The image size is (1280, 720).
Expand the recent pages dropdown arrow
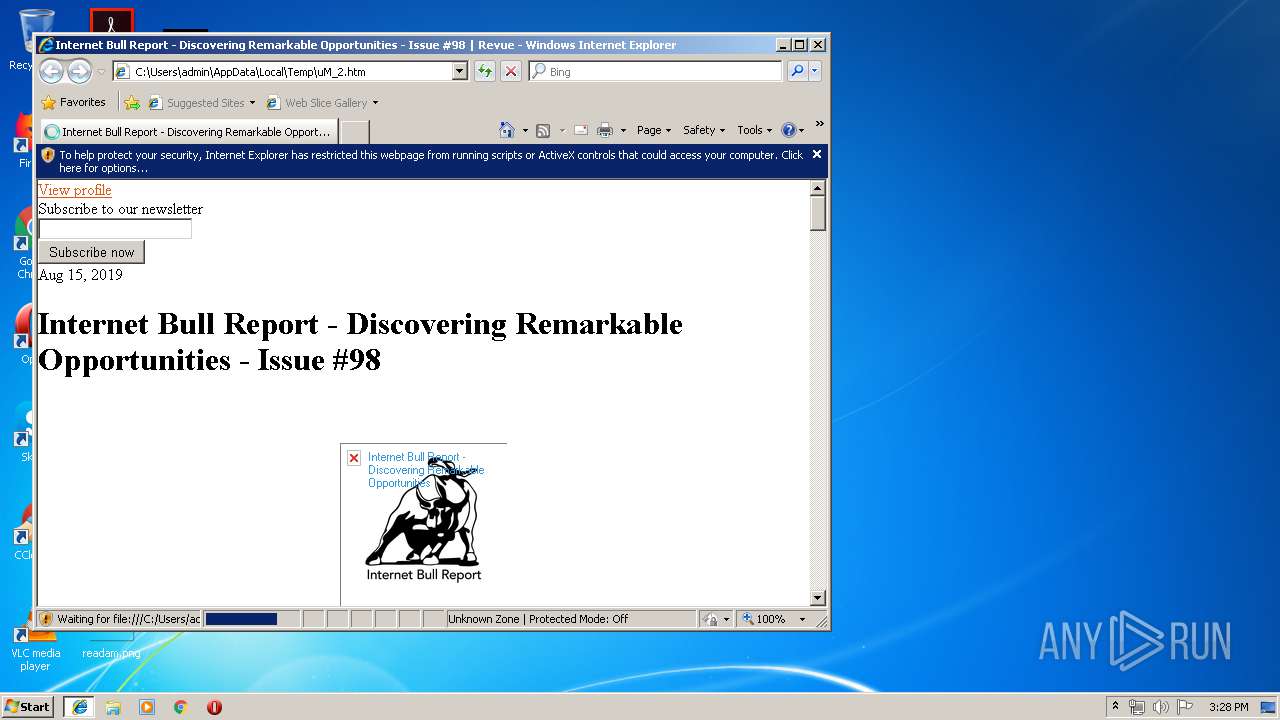pos(101,72)
